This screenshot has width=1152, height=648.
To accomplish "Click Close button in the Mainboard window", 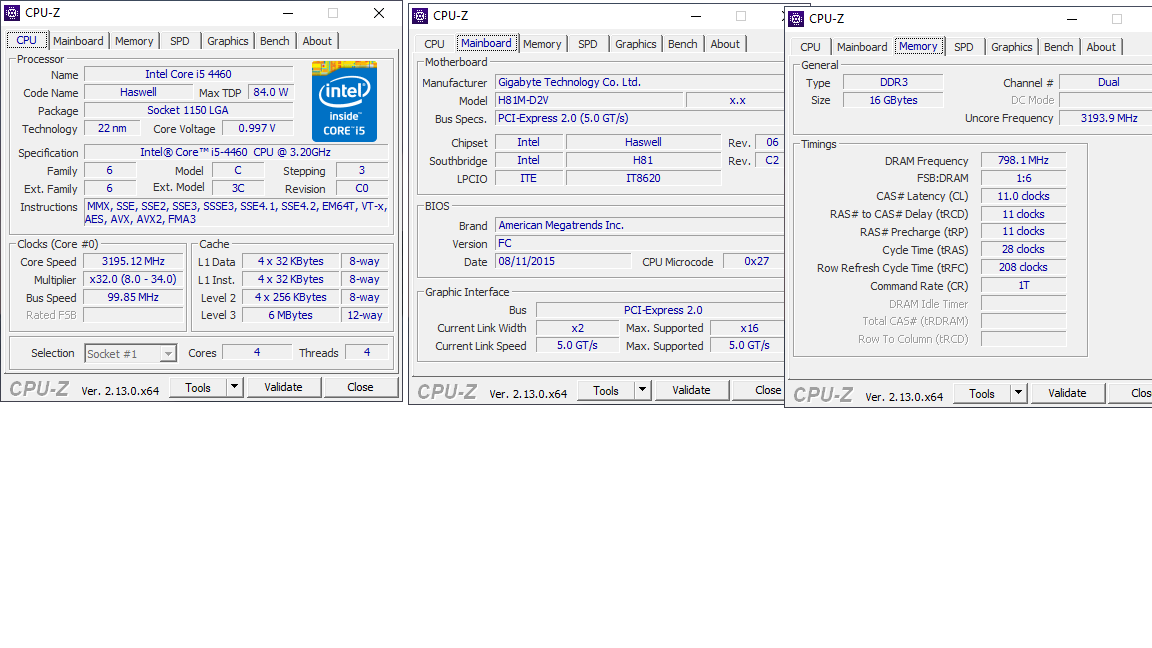I will (x=759, y=390).
